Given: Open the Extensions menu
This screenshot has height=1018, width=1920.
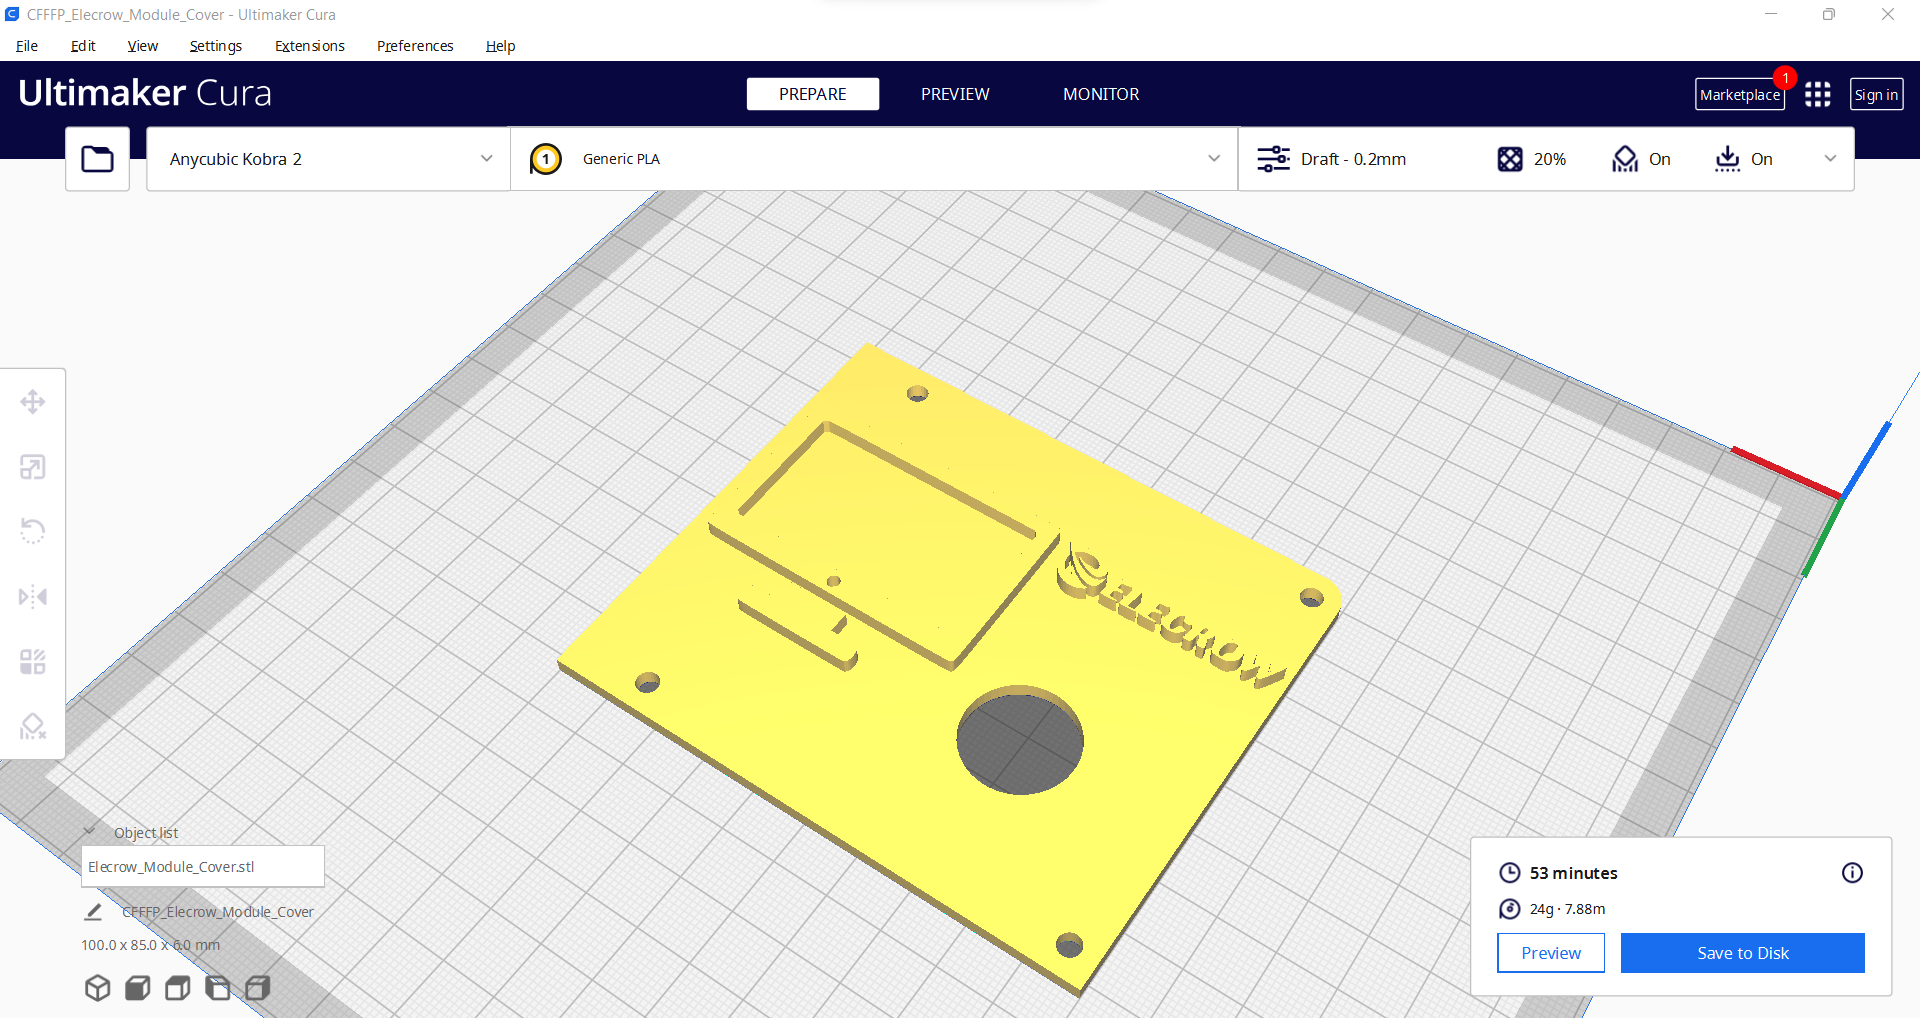Looking at the screenshot, I should (310, 46).
